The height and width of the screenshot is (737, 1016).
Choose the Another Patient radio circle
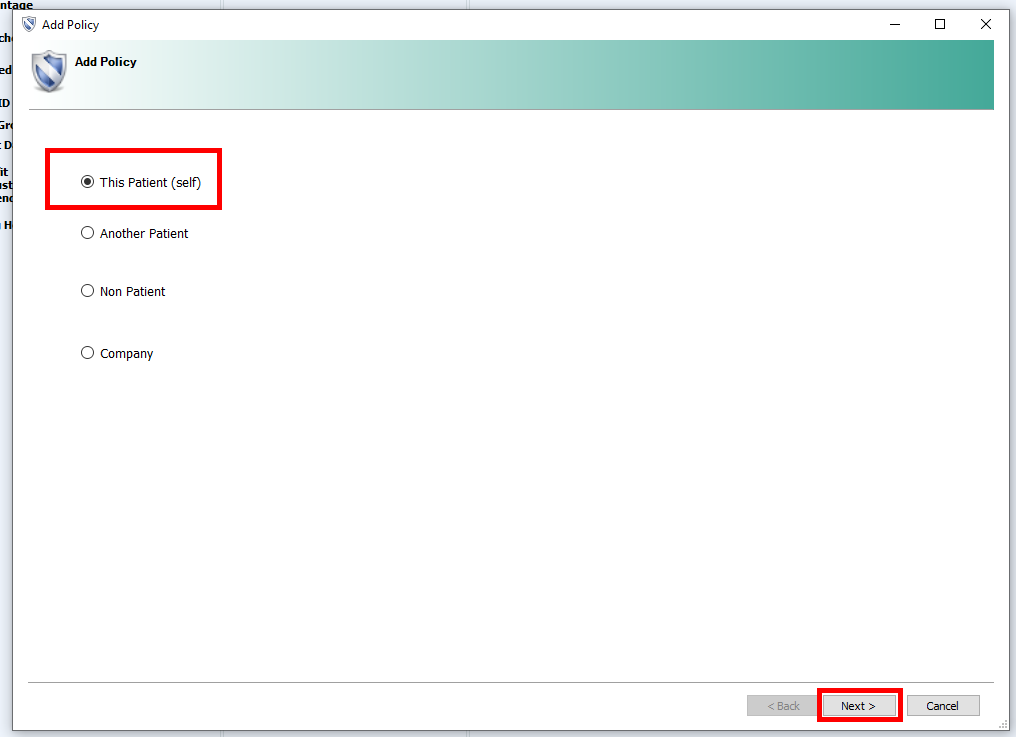click(87, 233)
